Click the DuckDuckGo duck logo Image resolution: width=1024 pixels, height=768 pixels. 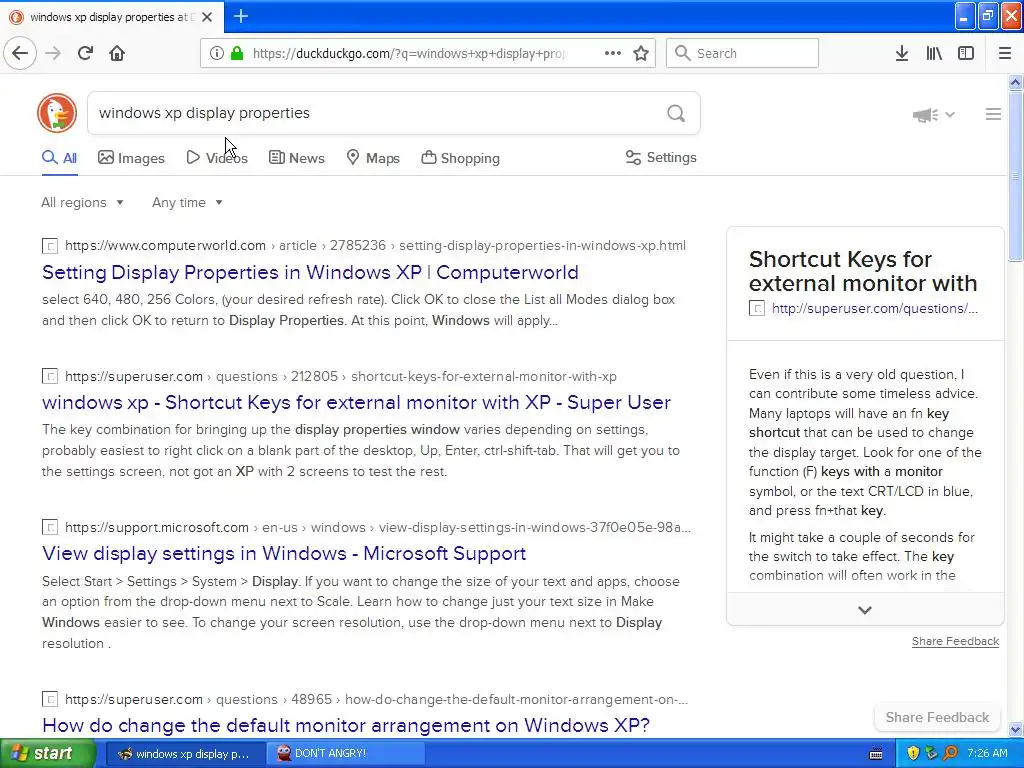pos(57,113)
